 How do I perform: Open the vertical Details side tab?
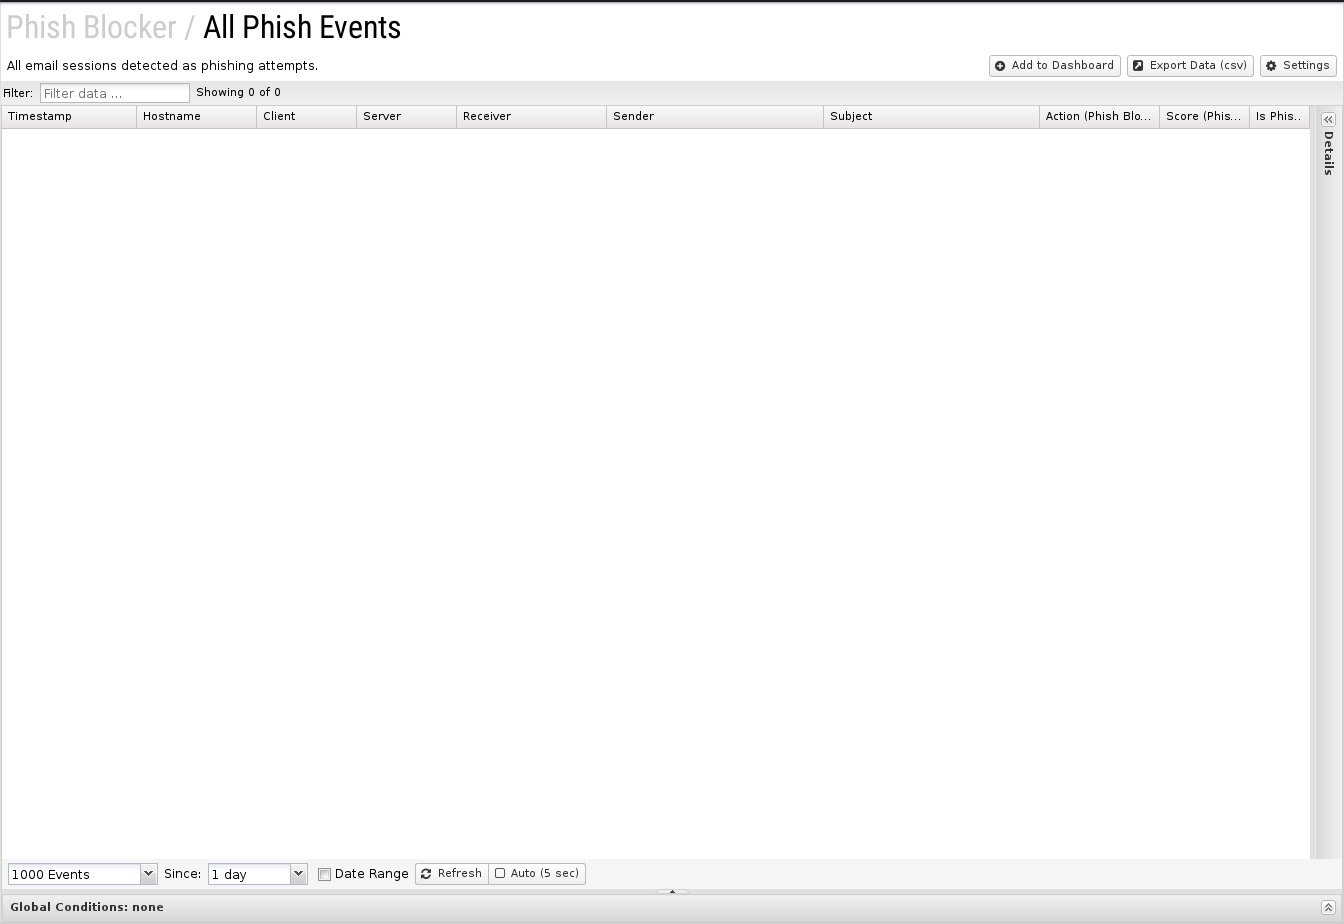[1328, 153]
